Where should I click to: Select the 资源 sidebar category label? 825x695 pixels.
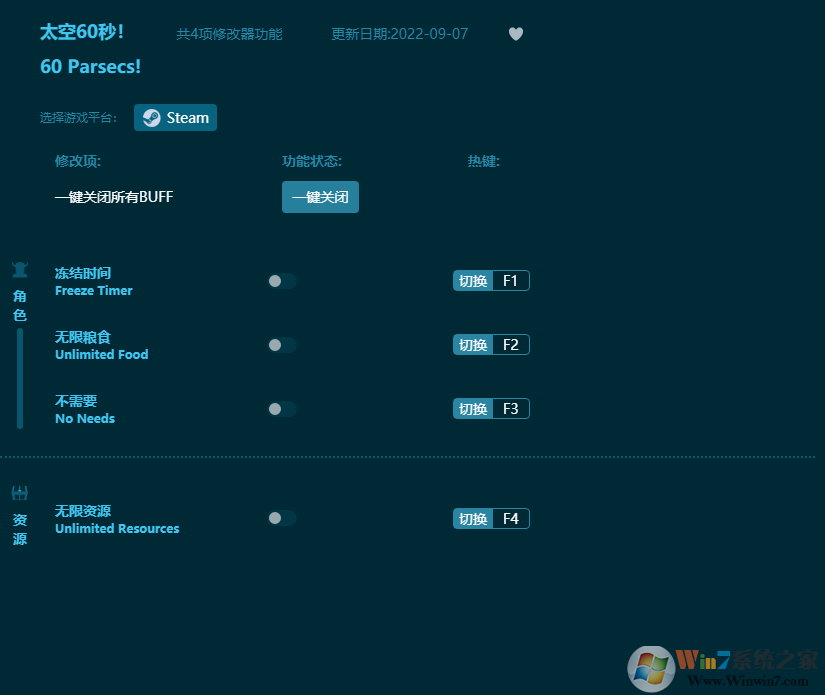pyautogui.click(x=20, y=529)
